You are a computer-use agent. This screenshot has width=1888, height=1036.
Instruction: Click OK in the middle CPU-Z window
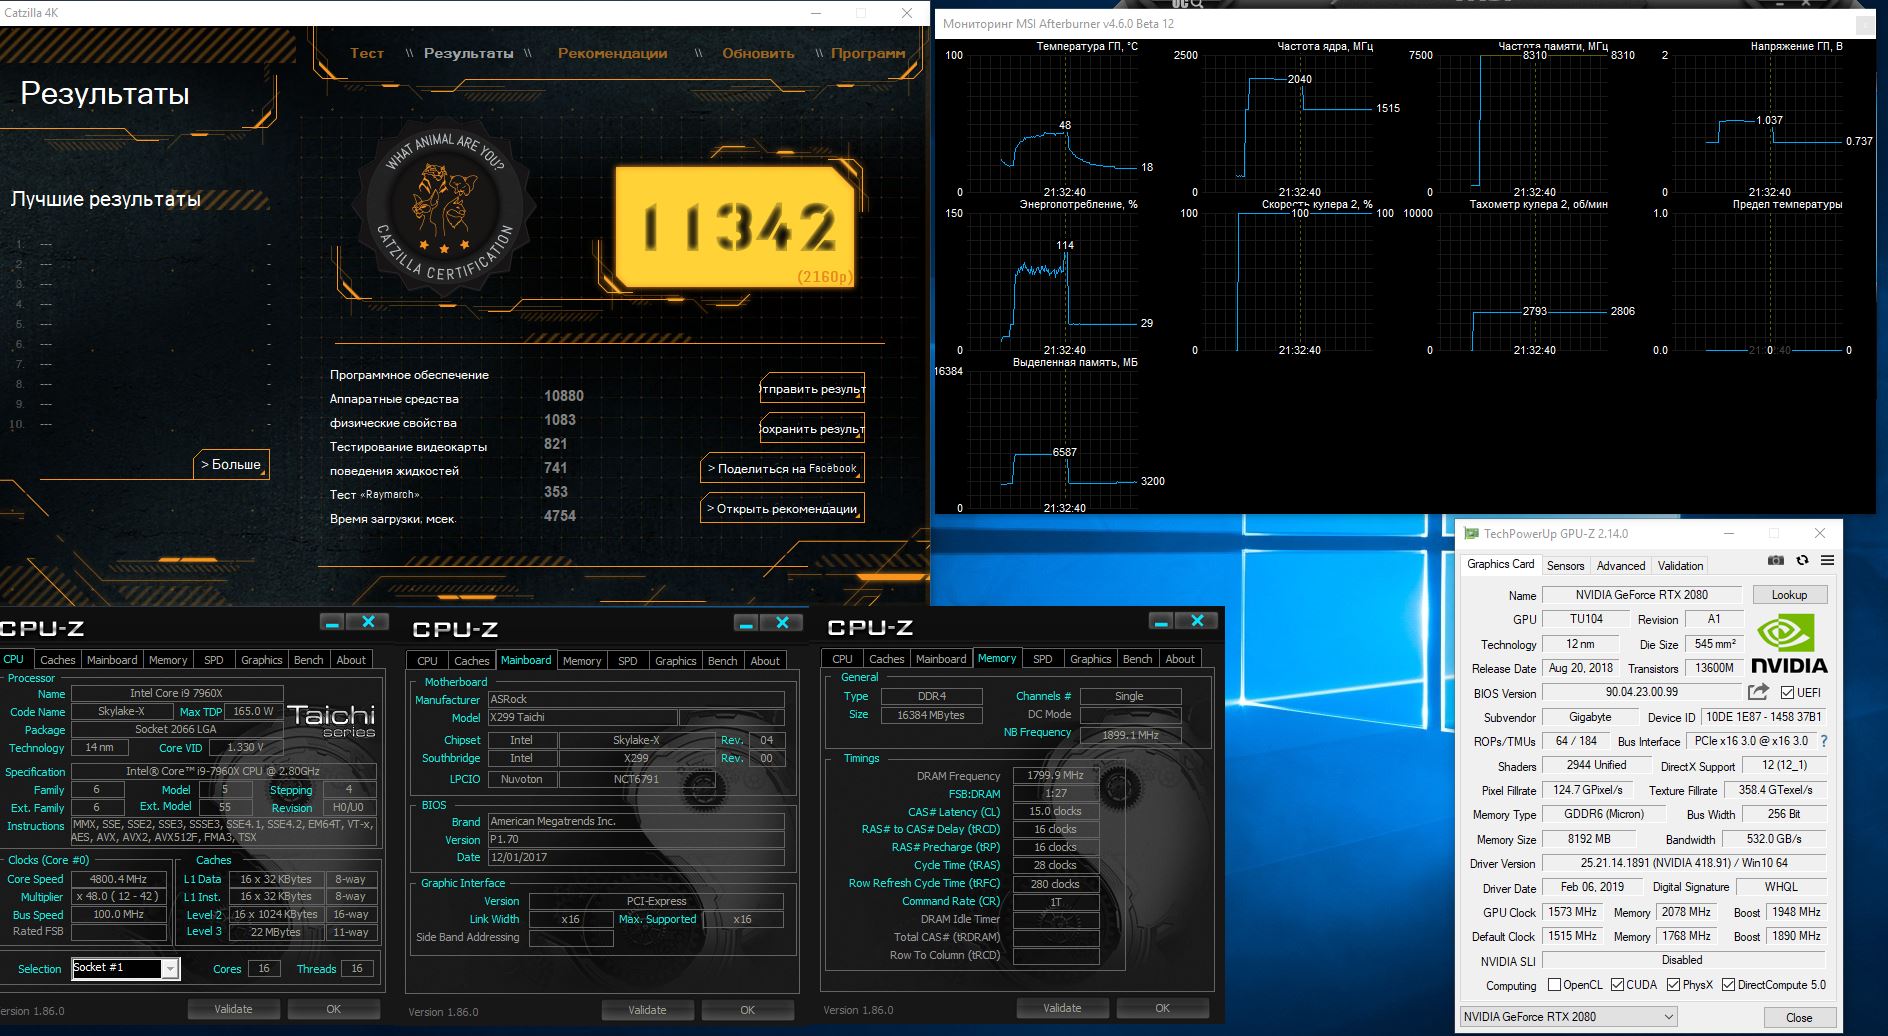747,1010
